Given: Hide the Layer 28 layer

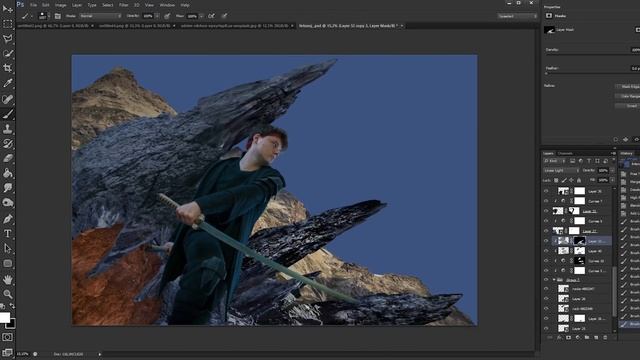Looking at the screenshot, I should (x=546, y=299).
